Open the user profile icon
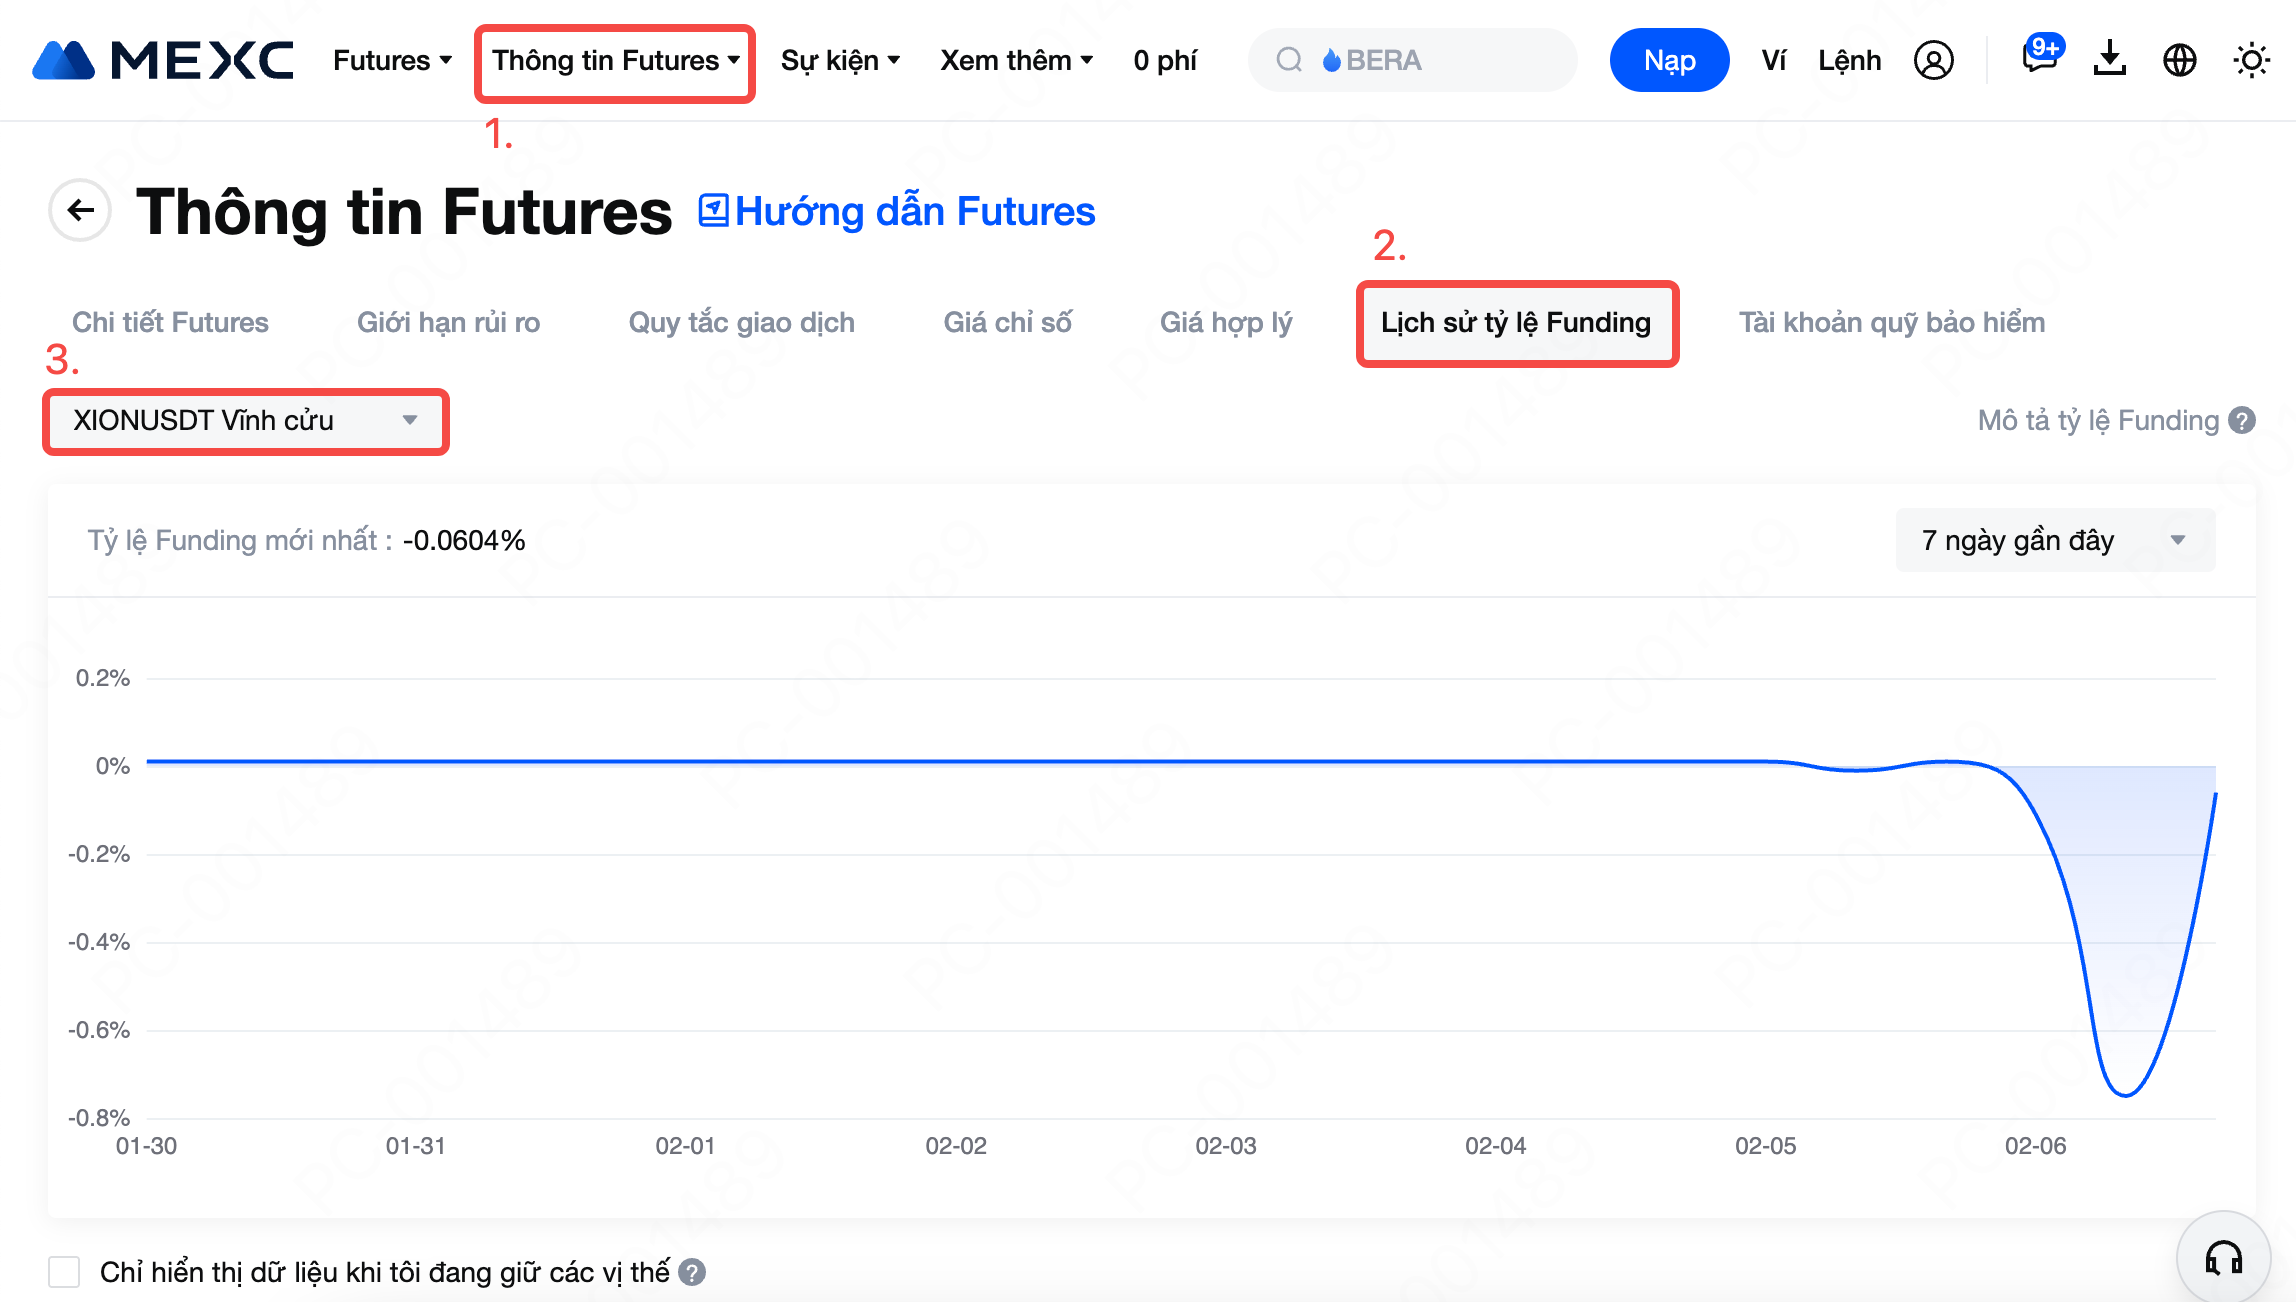 [1933, 60]
